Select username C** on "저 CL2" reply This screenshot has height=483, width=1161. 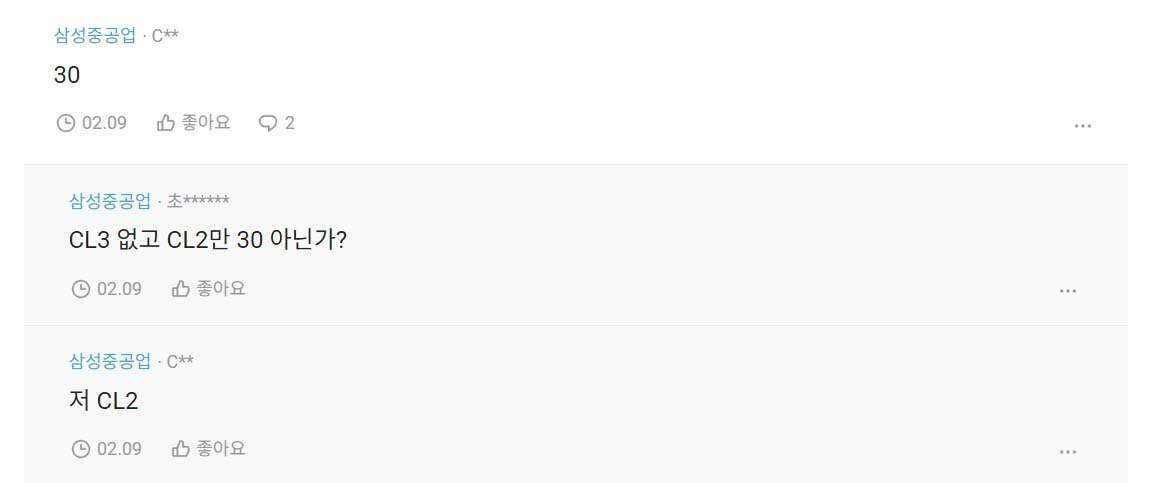point(180,362)
